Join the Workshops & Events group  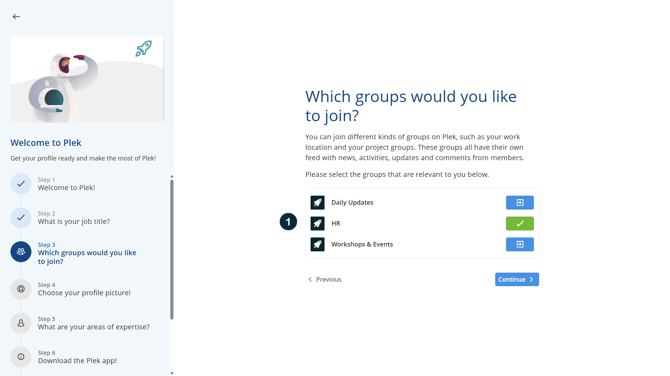click(520, 244)
